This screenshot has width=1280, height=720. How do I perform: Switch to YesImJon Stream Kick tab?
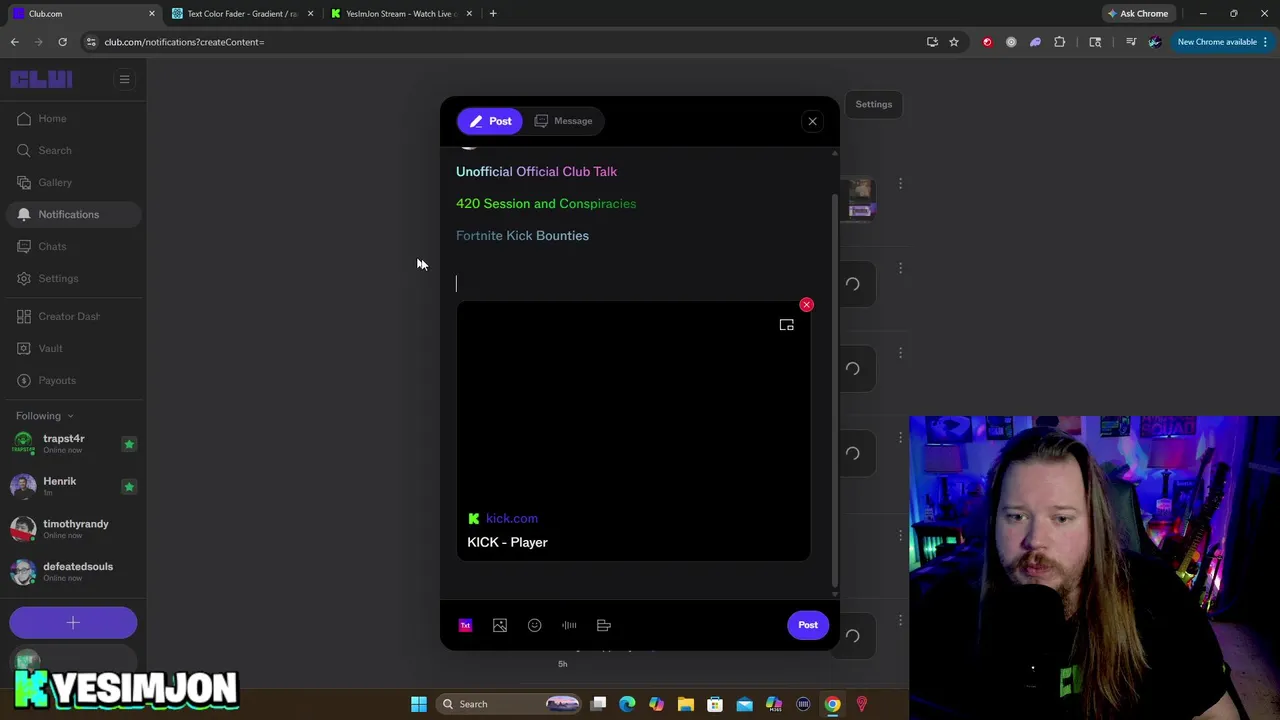coord(400,14)
